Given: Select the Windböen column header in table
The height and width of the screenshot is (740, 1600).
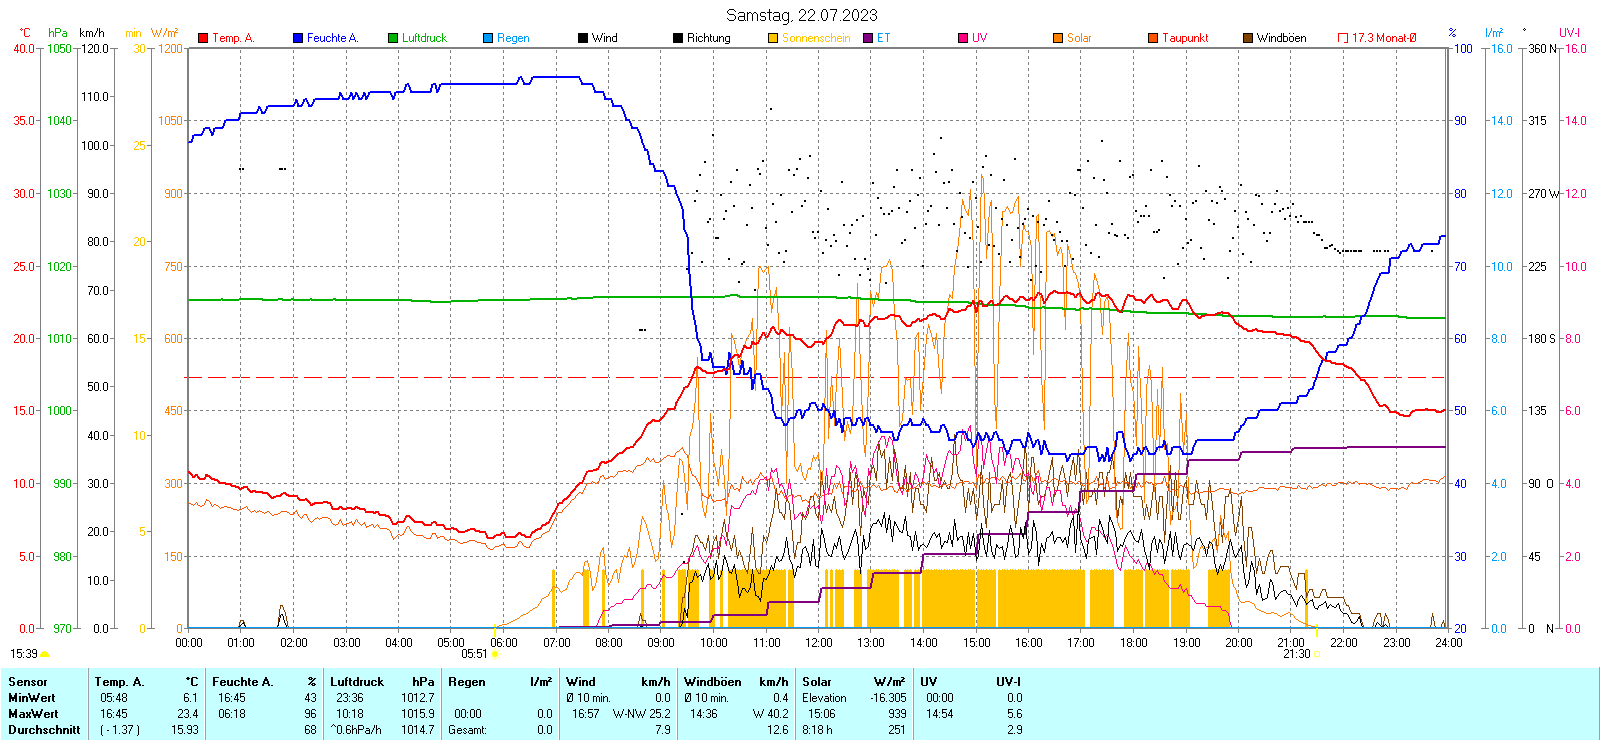Looking at the screenshot, I should coord(713,682).
